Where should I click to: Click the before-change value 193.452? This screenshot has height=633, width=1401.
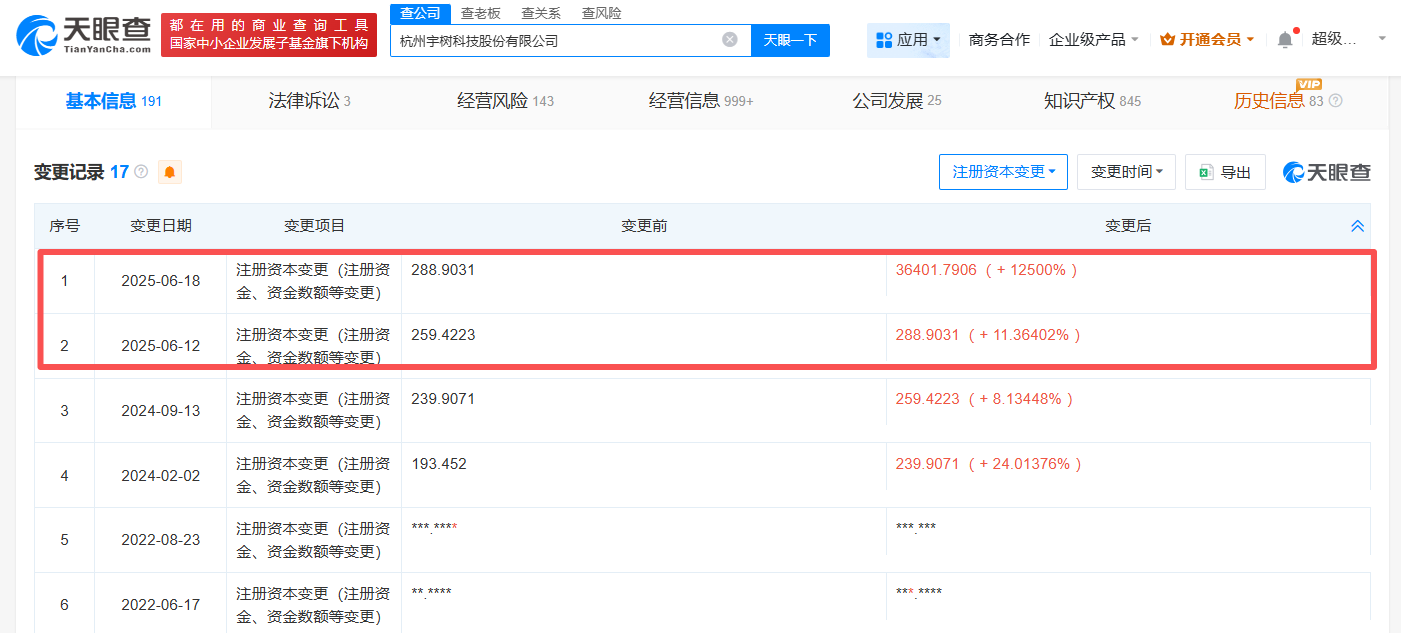(439, 464)
